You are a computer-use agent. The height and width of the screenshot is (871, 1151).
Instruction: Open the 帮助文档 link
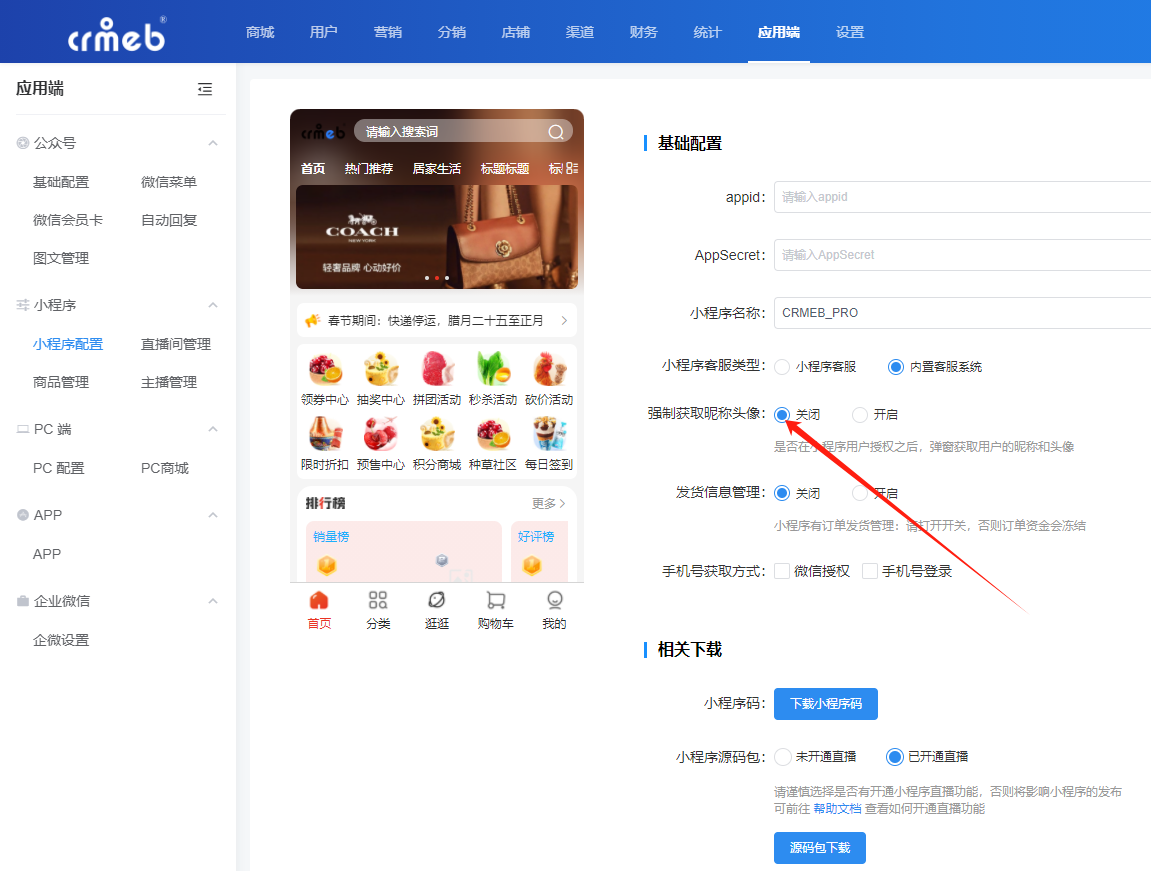(837, 808)
